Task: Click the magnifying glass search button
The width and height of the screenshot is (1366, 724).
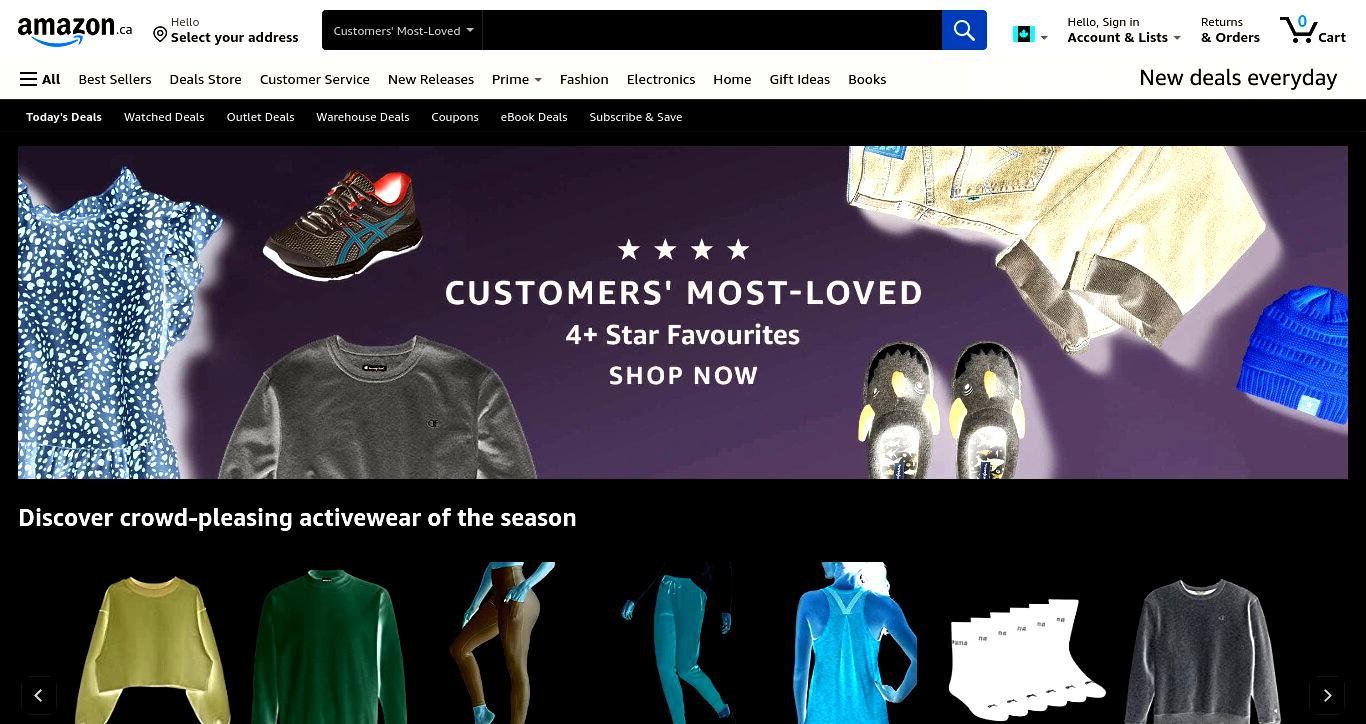Action: (964, 30)
